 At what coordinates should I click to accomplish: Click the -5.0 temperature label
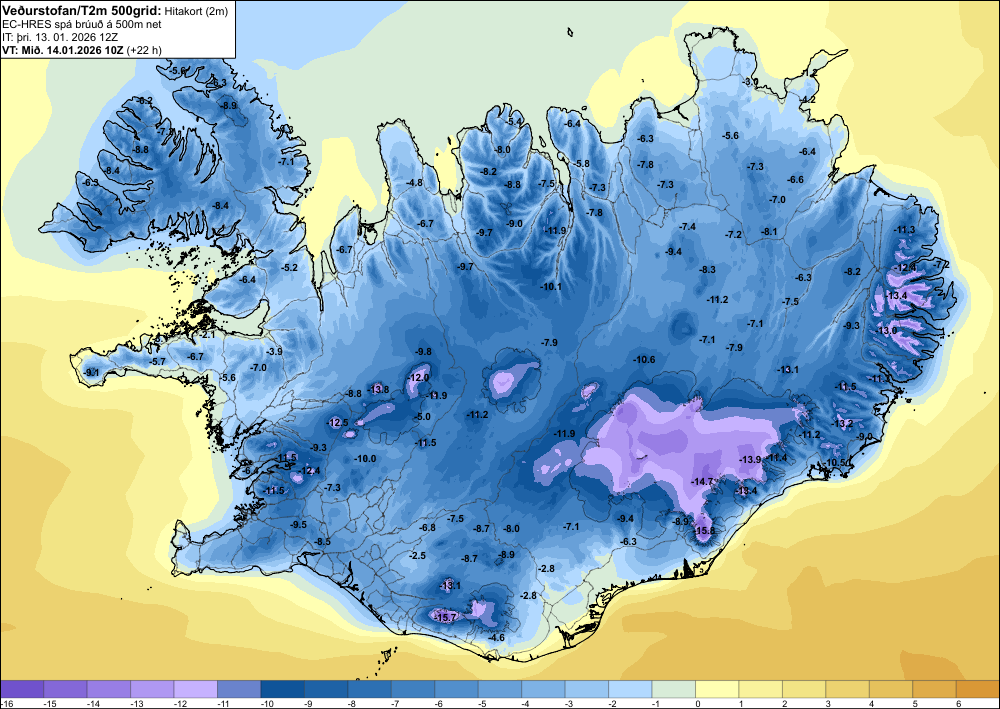click(423, 417)
